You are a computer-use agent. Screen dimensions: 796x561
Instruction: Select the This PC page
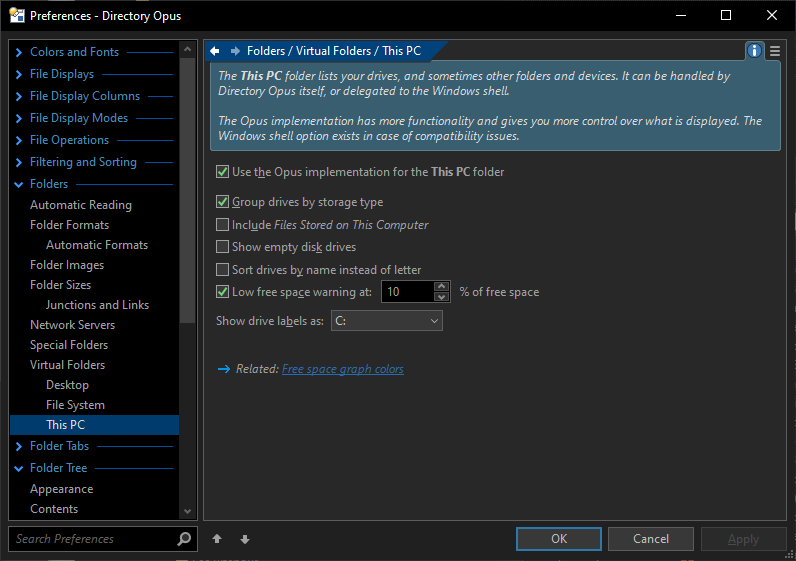point(94,425)
